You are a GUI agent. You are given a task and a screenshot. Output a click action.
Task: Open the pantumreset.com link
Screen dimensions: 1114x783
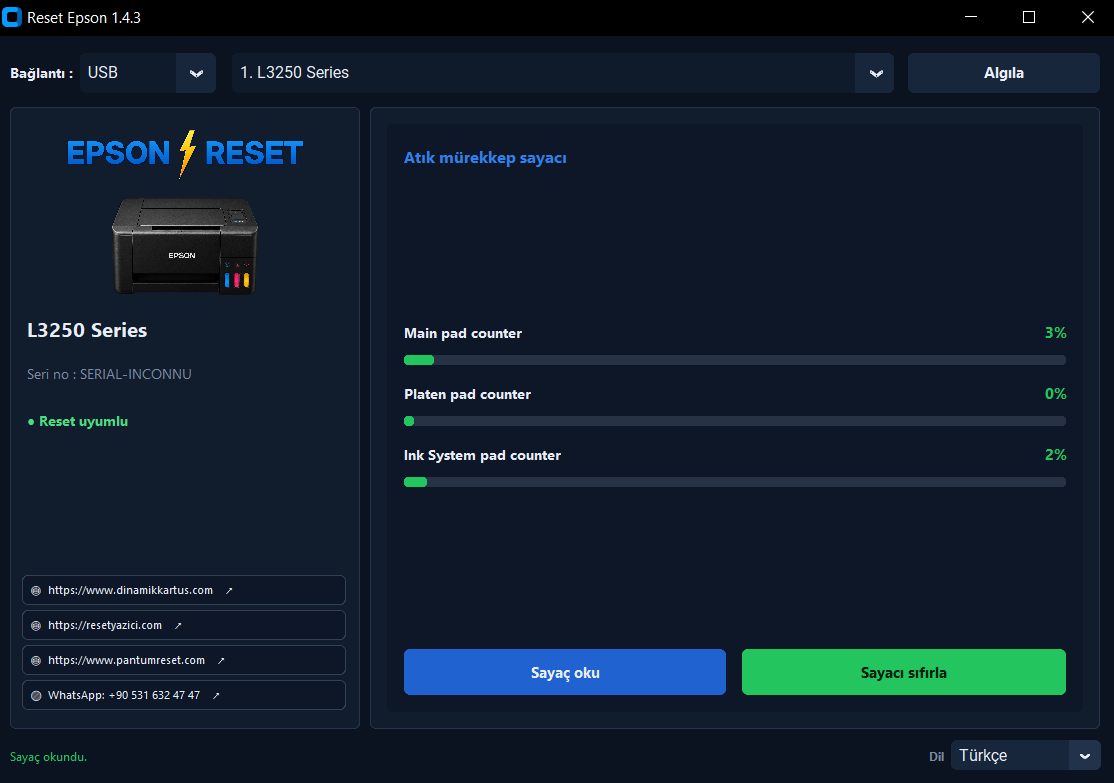(184, 660)
